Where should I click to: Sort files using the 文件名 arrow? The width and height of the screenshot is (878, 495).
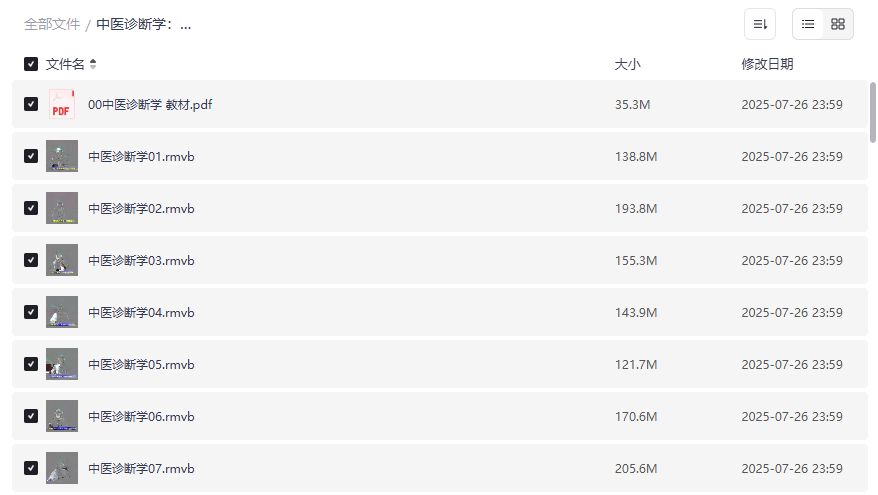pyautogui.click(x=93, y=64)
